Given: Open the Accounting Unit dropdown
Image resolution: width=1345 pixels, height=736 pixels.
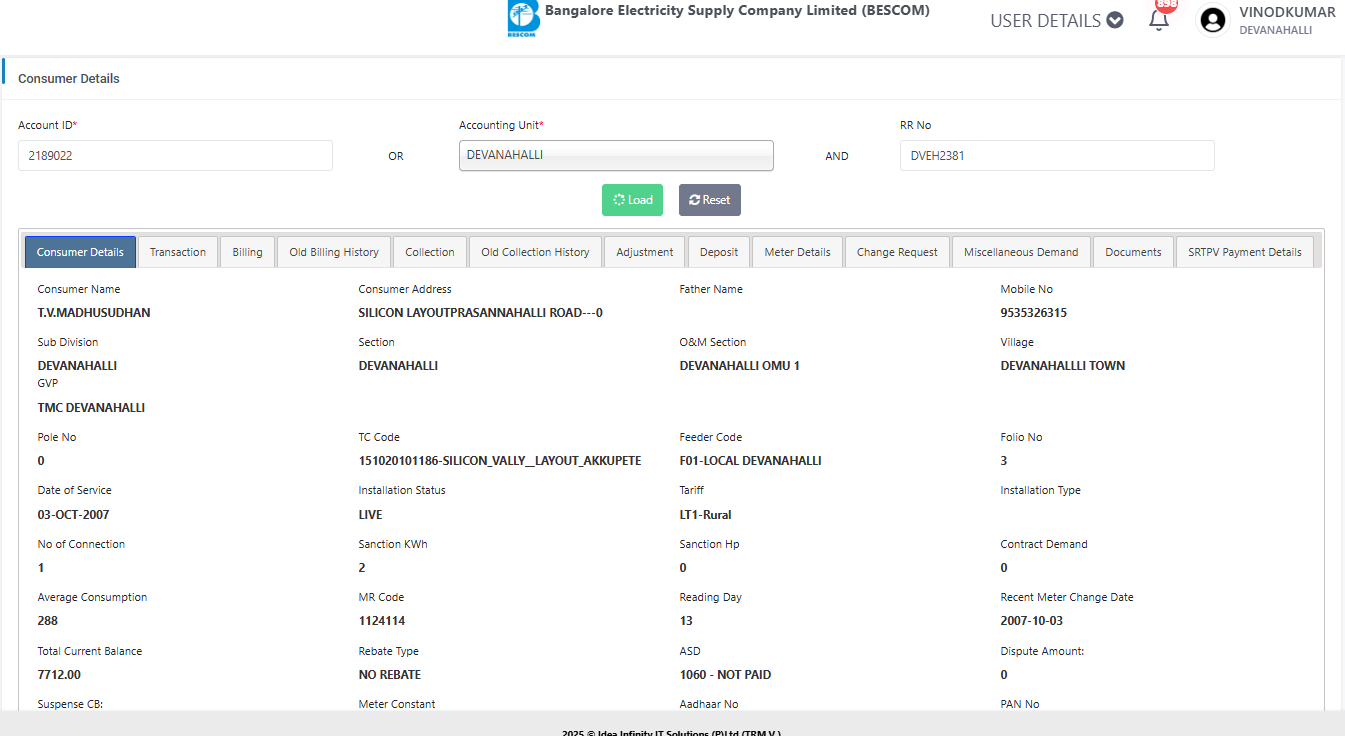Looking at the screenshot, I should 616,156.
